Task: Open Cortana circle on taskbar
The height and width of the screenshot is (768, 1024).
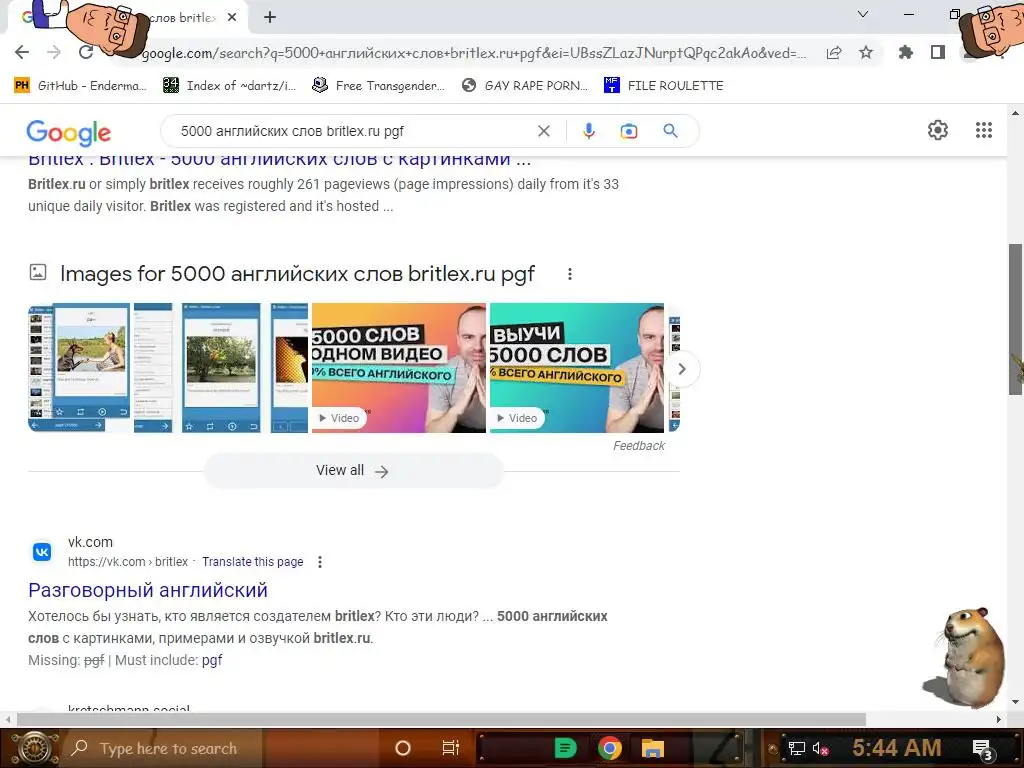Action: click(403, 748)
